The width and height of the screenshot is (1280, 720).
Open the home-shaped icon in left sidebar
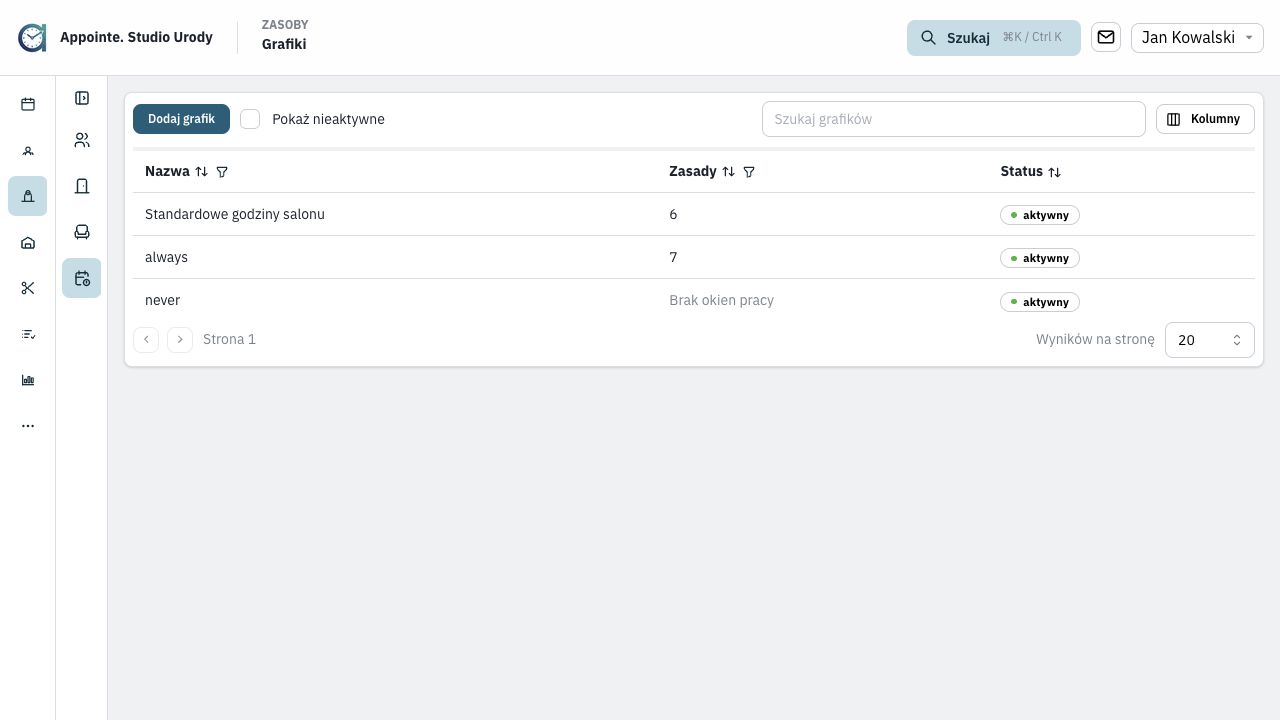pyautogui.click(x=28, y=242)
